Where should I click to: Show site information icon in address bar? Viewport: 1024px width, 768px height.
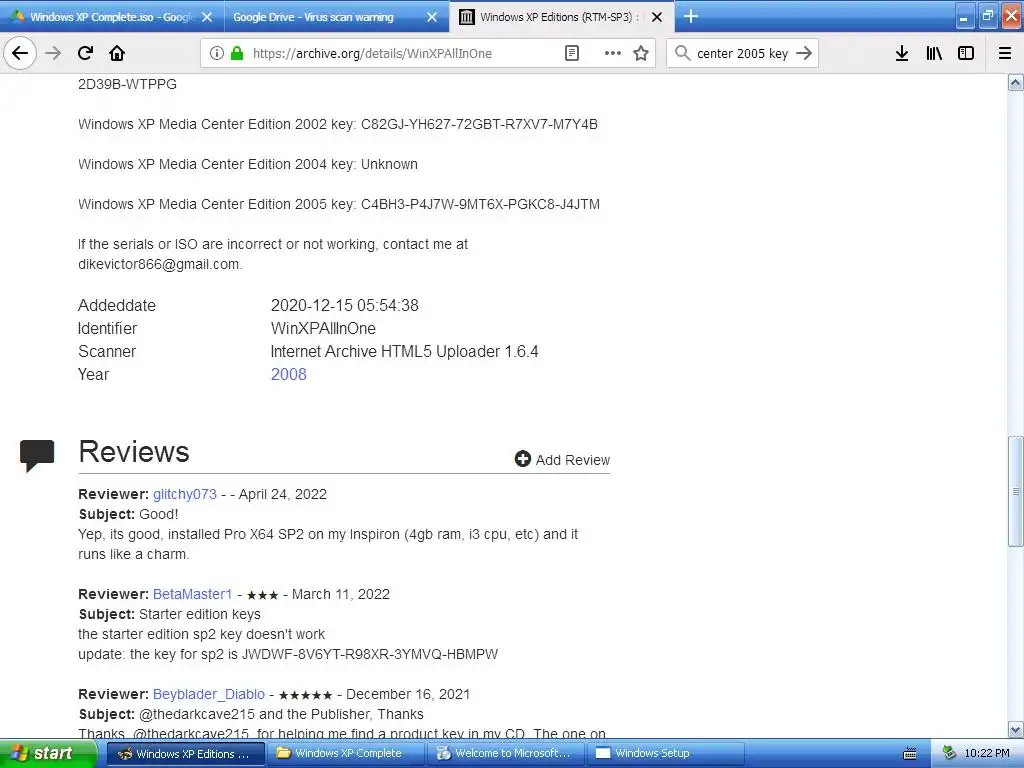point(216,53)
